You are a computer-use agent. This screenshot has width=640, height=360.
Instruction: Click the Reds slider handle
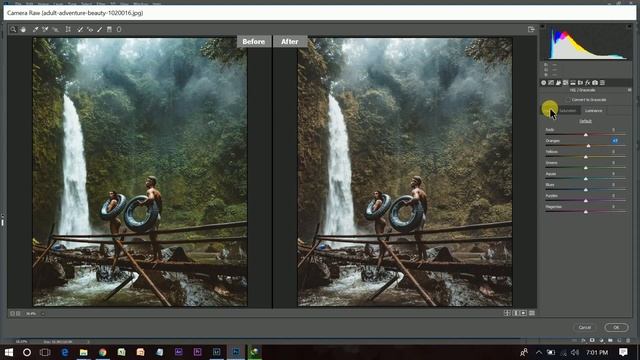(586, 135)
